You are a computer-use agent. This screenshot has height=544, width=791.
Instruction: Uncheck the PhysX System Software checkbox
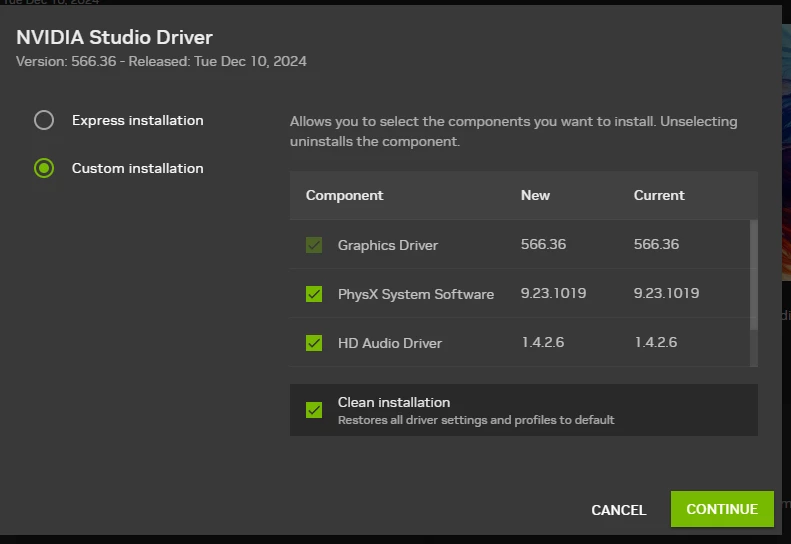coord(314,294)
